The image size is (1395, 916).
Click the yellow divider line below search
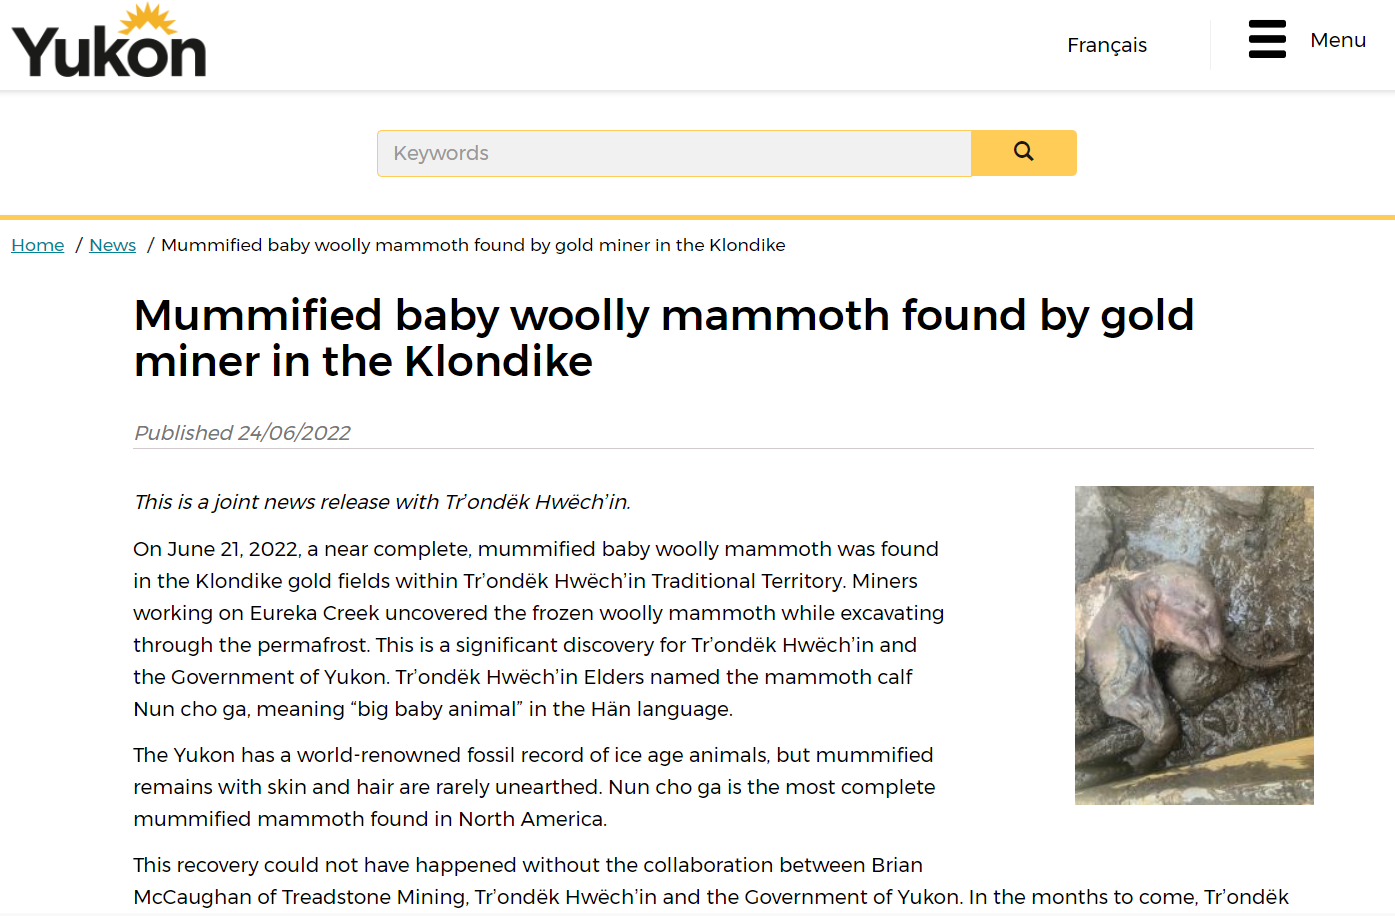click(697, 217)
